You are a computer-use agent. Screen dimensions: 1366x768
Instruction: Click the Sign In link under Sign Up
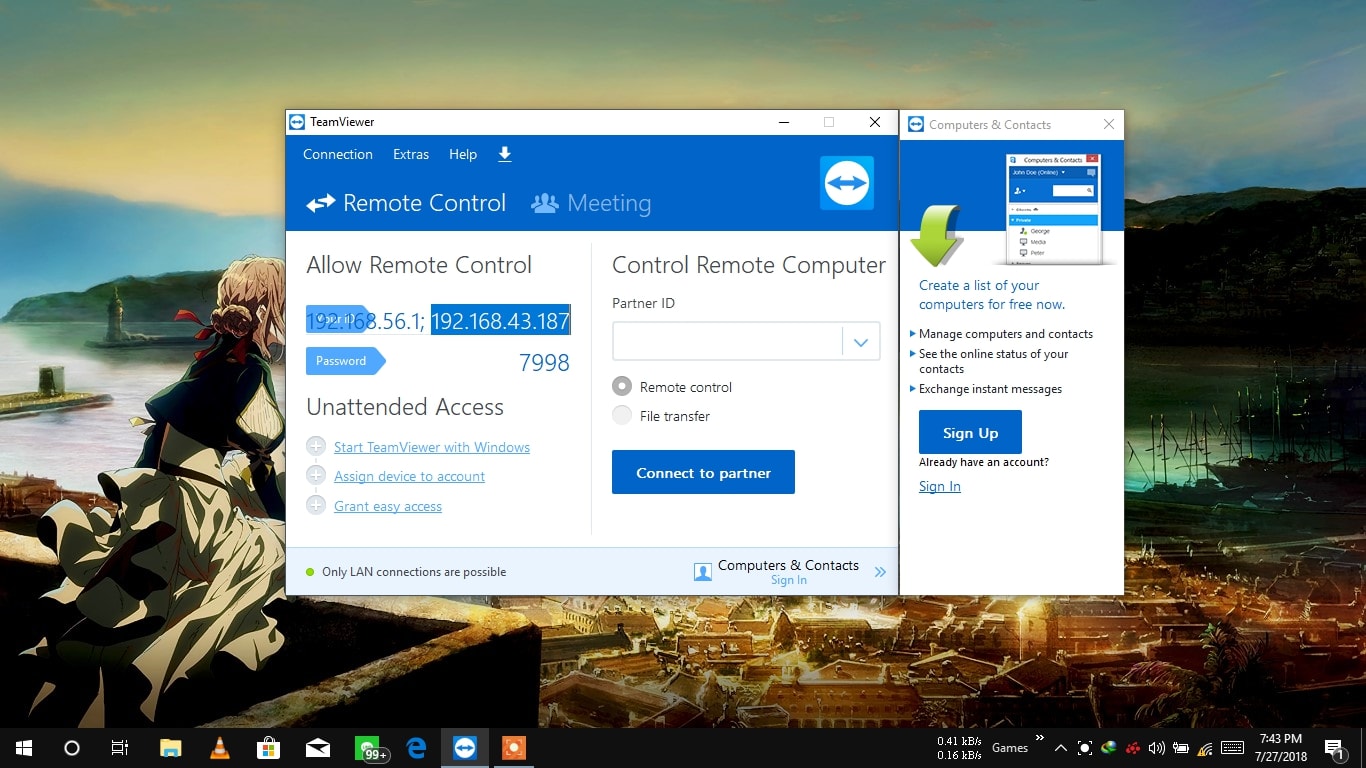939,486
